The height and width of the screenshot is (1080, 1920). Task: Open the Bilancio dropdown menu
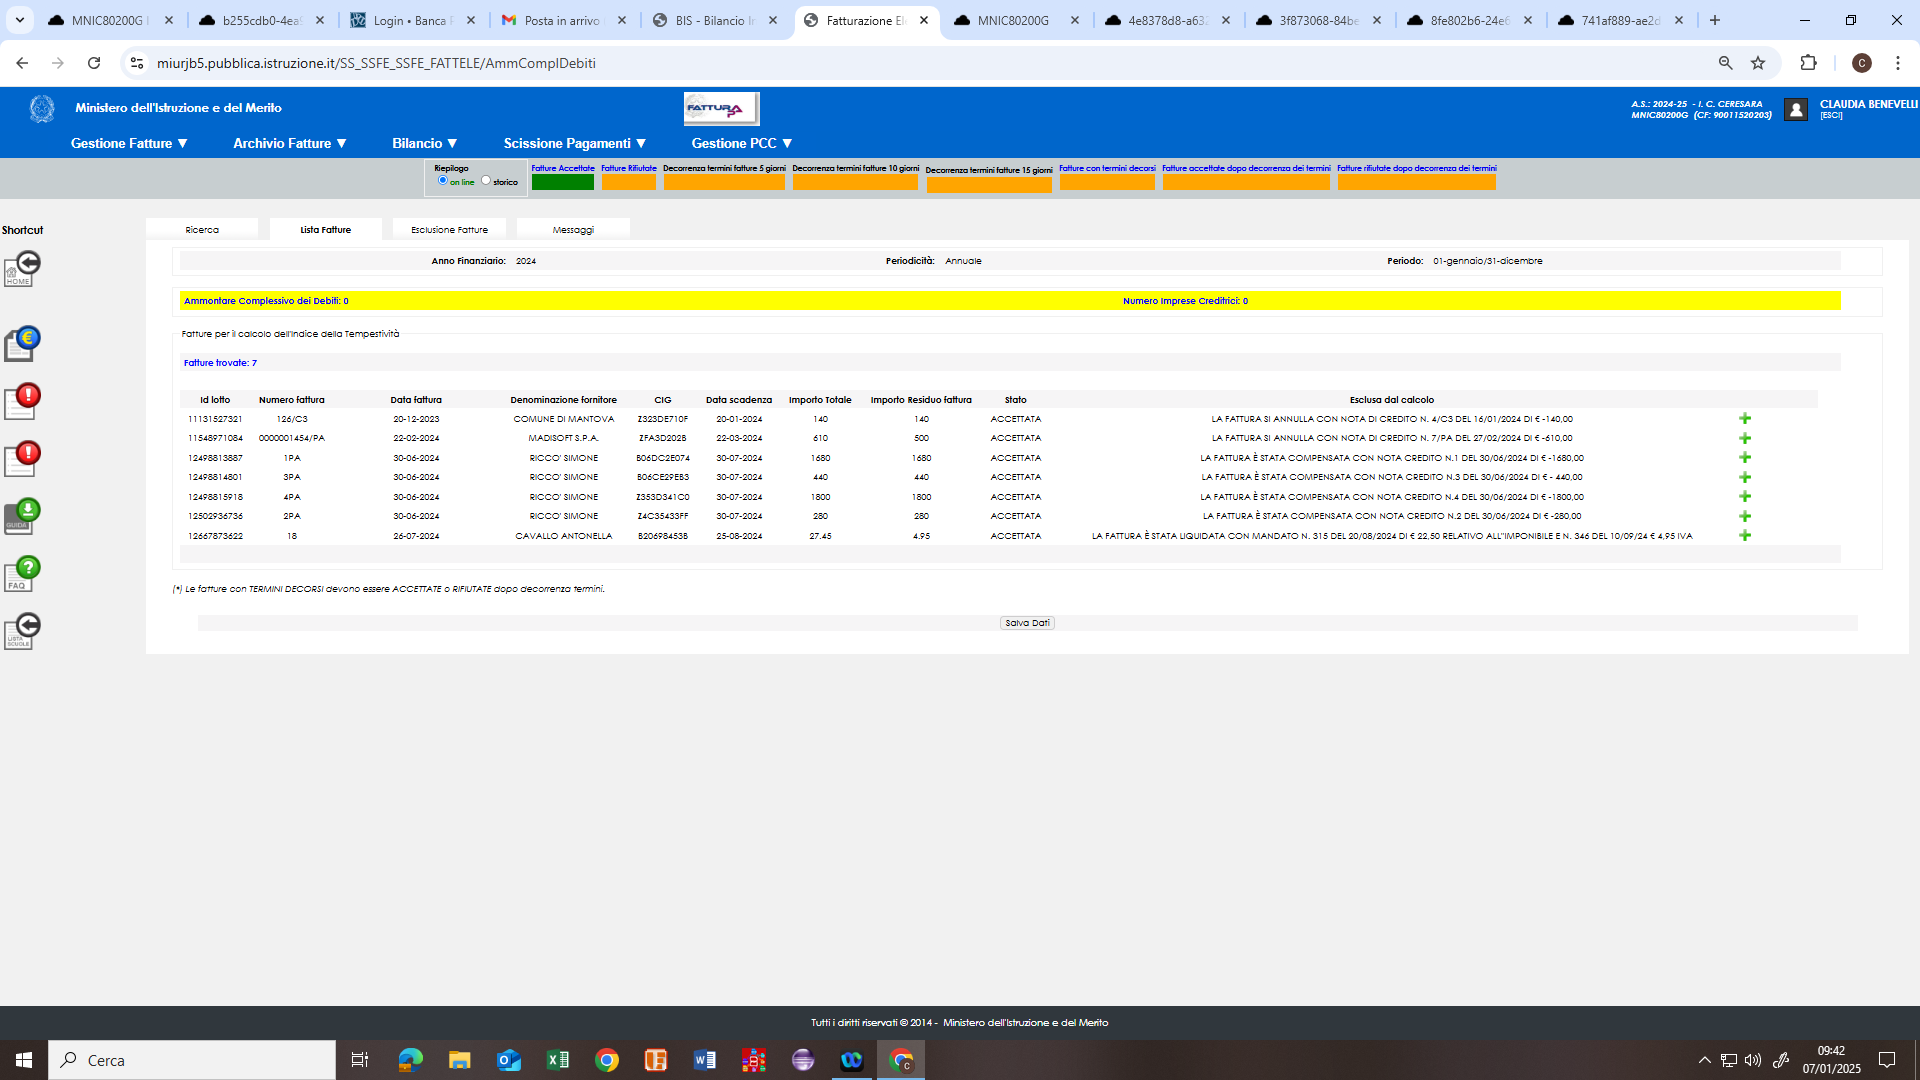pyautogui.click(x=424, y=143)
